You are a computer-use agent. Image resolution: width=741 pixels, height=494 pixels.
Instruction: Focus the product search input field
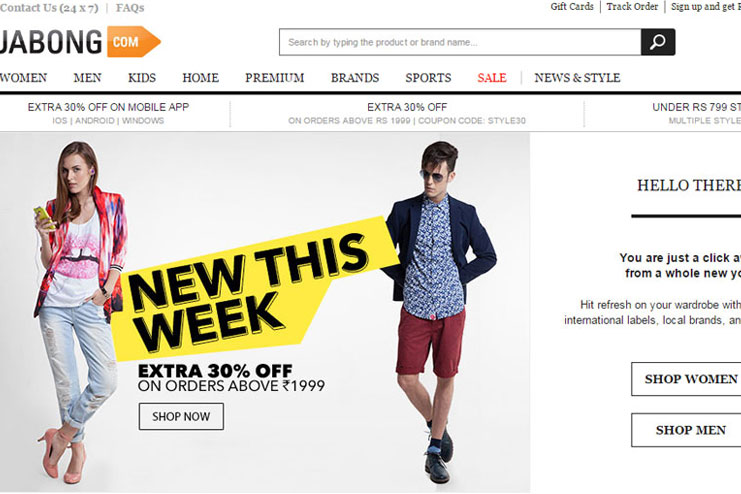click(460, 42)
